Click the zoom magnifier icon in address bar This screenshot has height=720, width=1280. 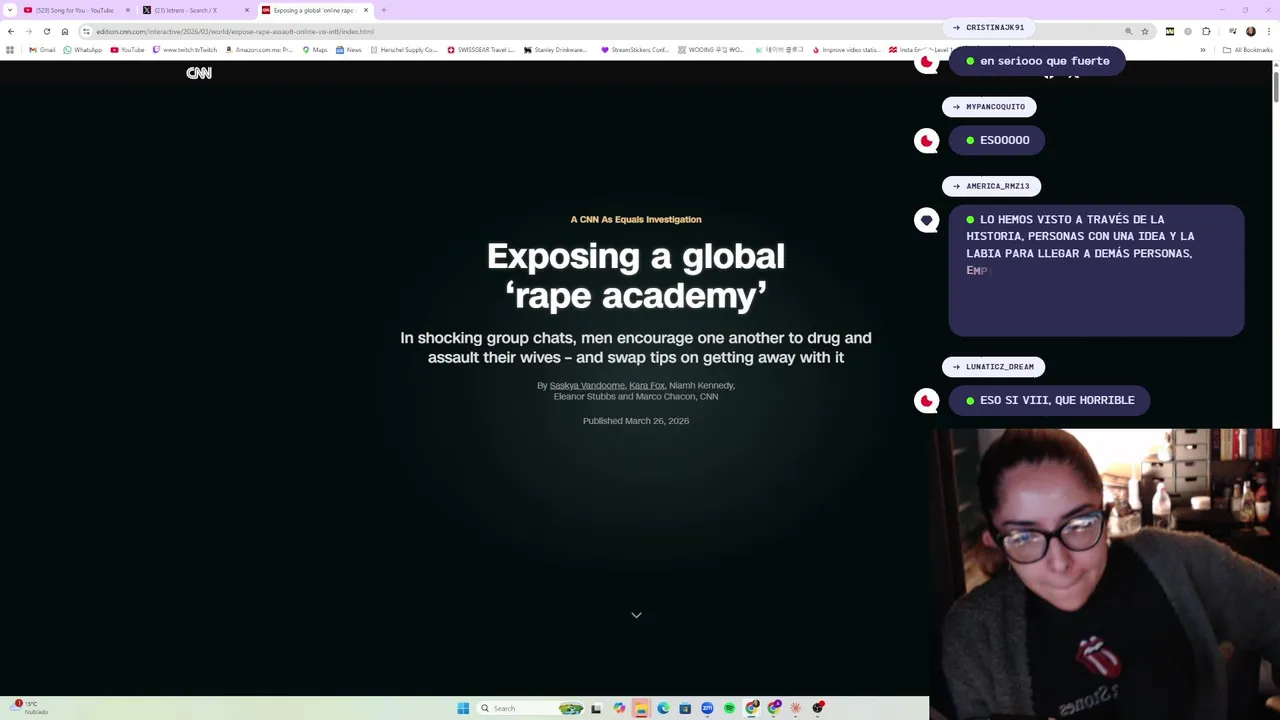tap(1129, 31)
